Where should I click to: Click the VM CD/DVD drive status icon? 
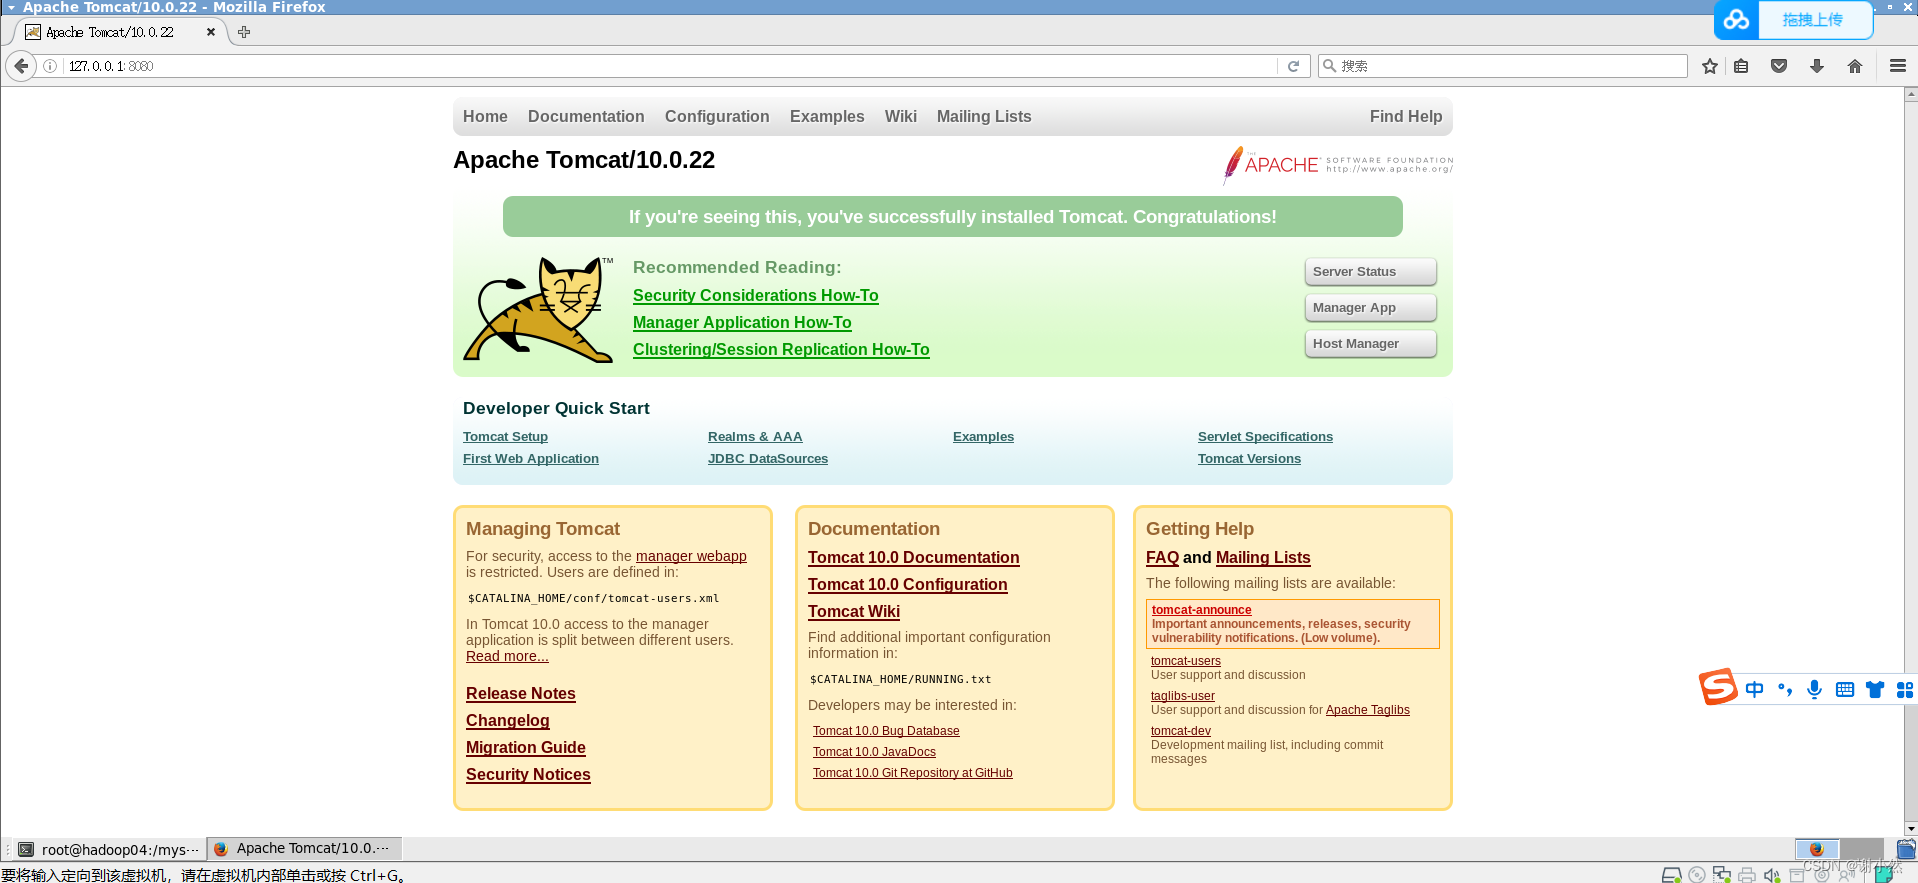(x=1697, y=875)
